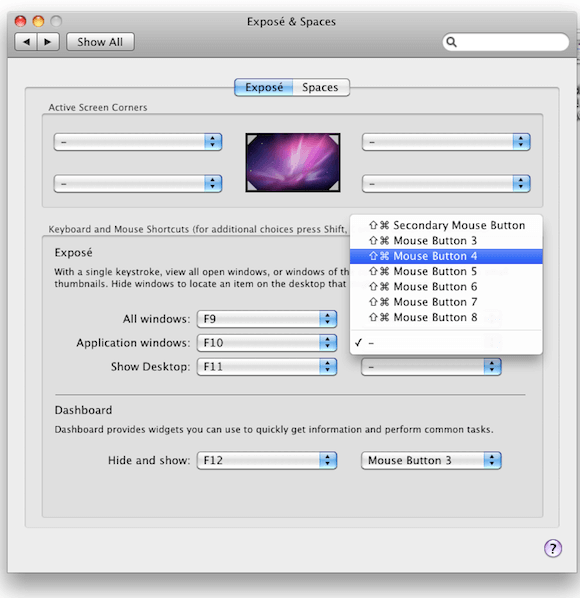Click the 'Exposé' section heading
The image size is (580, 598).
pyautogui.click(x=74, y=252)
